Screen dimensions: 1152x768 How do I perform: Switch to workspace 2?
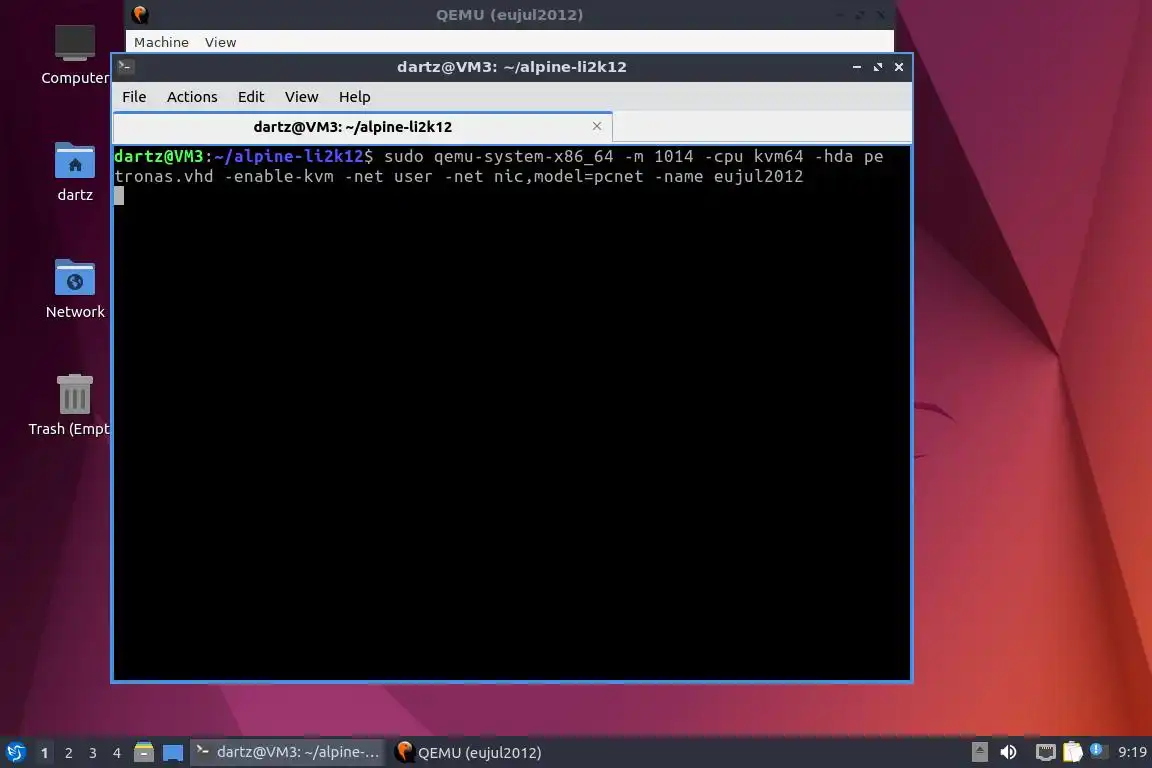point(69,753)
